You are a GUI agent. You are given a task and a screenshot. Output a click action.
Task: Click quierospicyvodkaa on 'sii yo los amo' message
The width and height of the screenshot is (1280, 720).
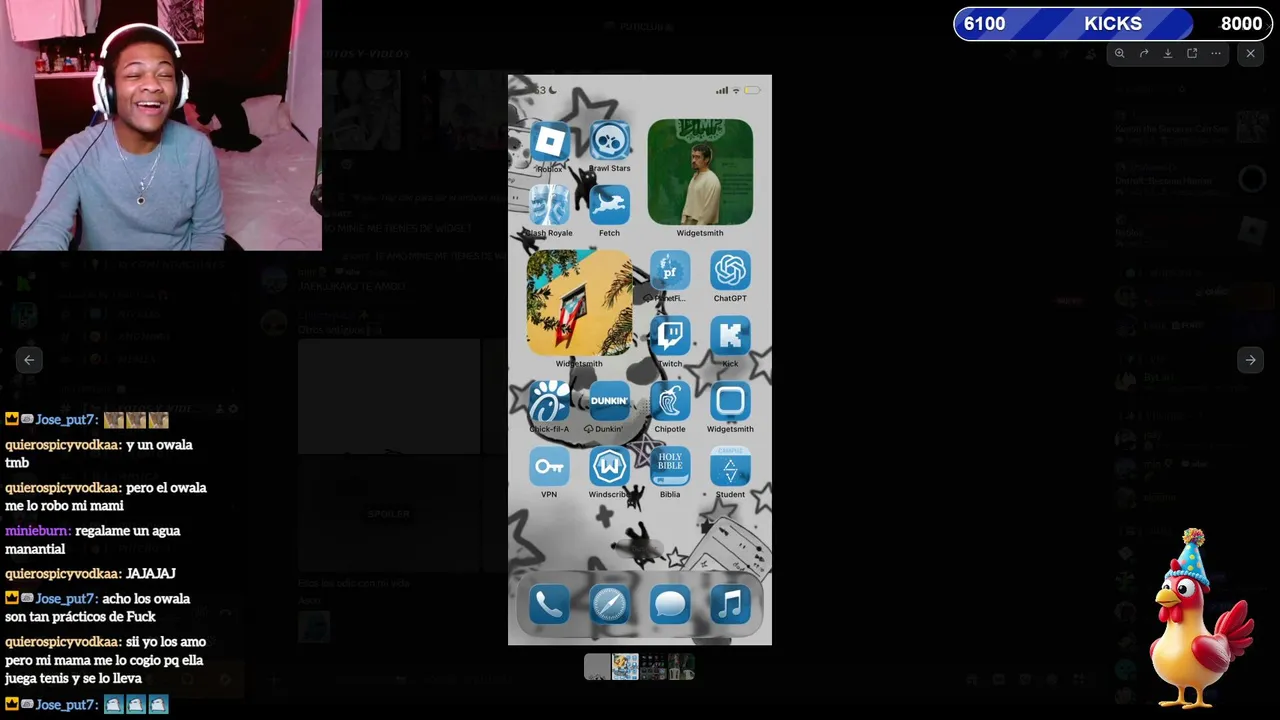point(63,642)
